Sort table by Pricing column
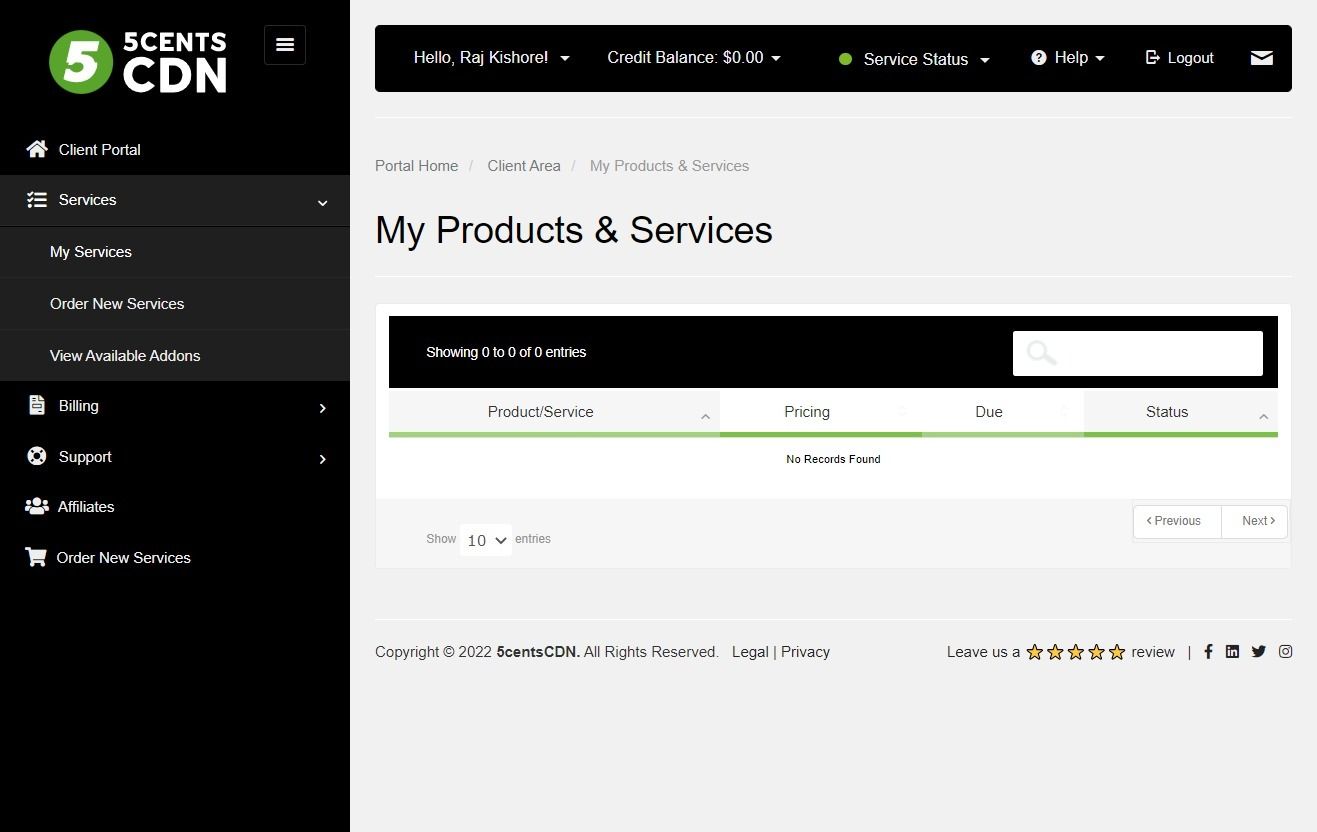The image size is (1317, 832). click(x=820, y=412)
